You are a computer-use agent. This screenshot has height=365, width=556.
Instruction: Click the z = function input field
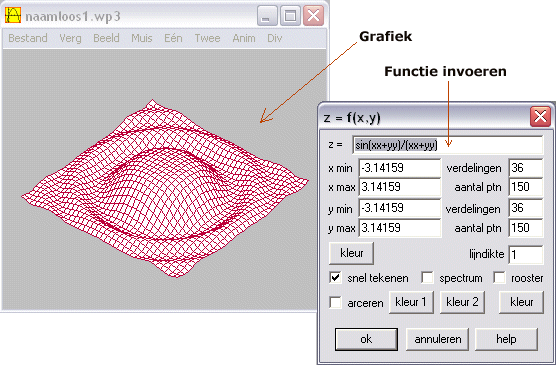[x=447, y=145]
